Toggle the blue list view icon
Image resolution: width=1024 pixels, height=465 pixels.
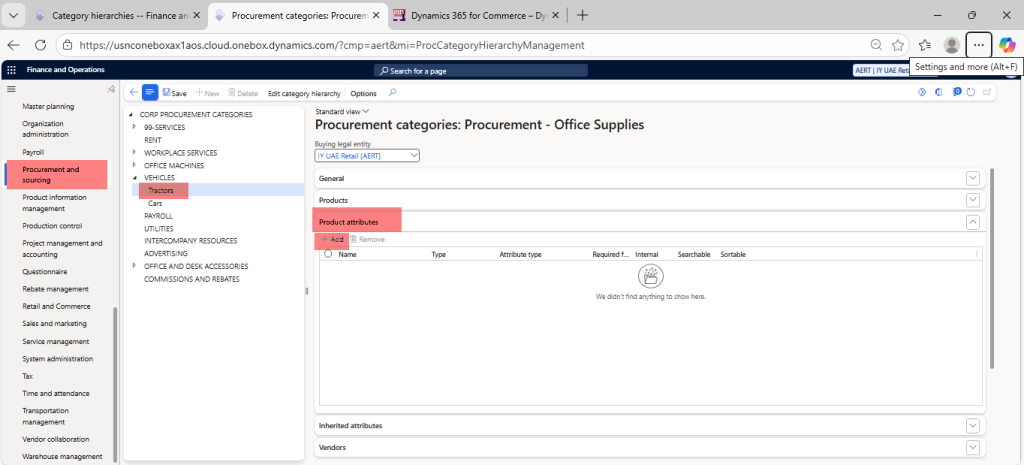point(150,93)
